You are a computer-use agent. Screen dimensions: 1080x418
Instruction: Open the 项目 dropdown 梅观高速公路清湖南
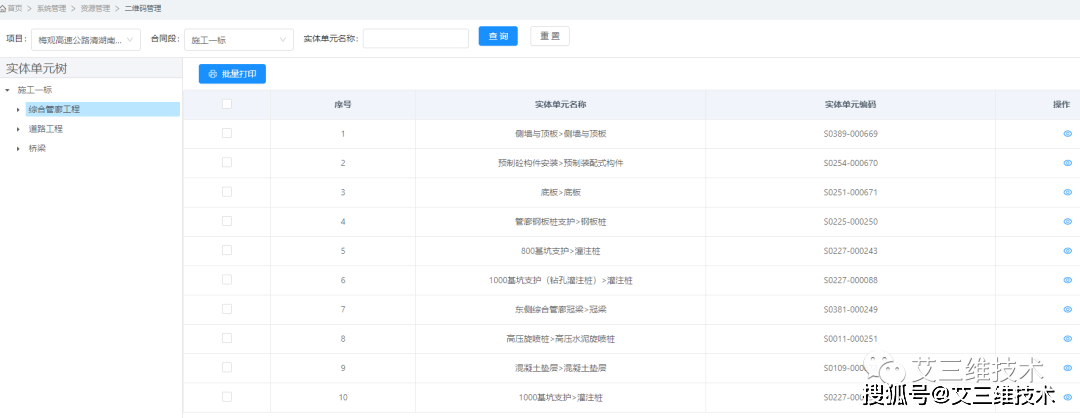point(86,40)
